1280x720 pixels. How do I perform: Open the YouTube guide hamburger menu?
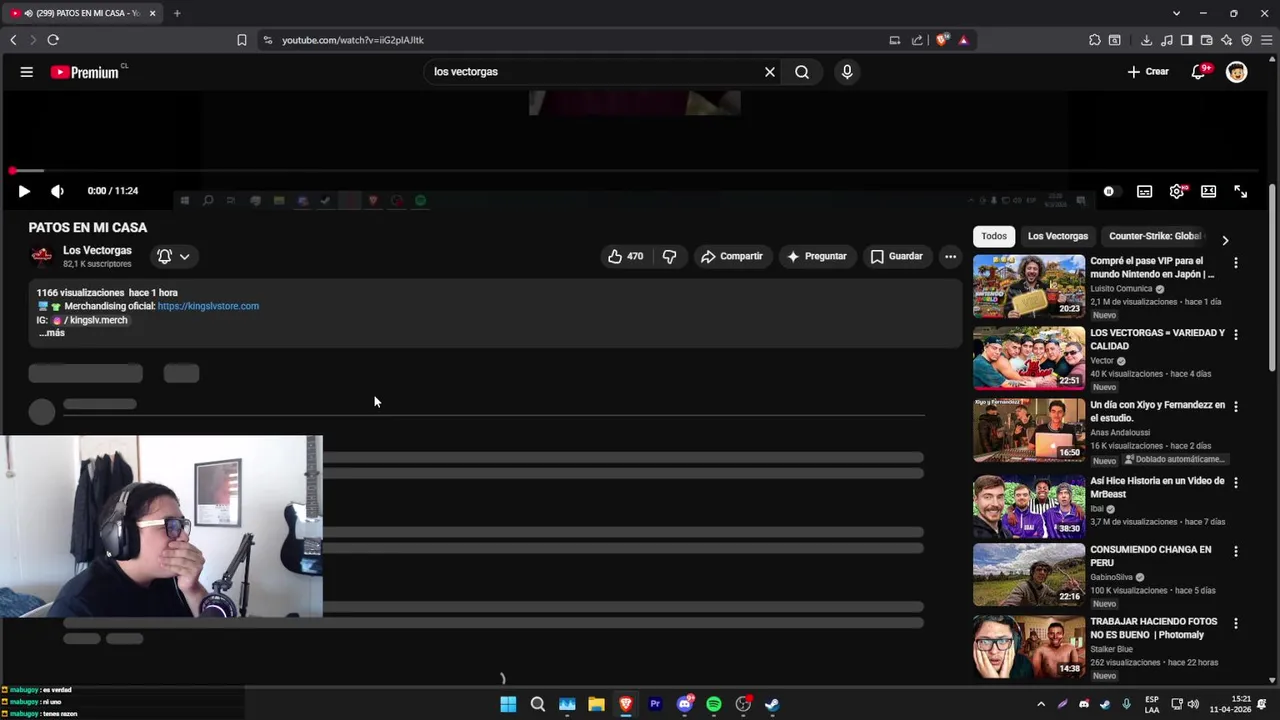click(x=27, y=72)
